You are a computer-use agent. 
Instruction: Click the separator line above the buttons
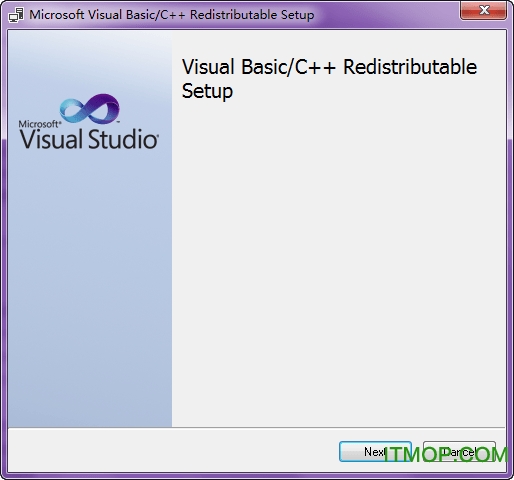click(257, 427)
